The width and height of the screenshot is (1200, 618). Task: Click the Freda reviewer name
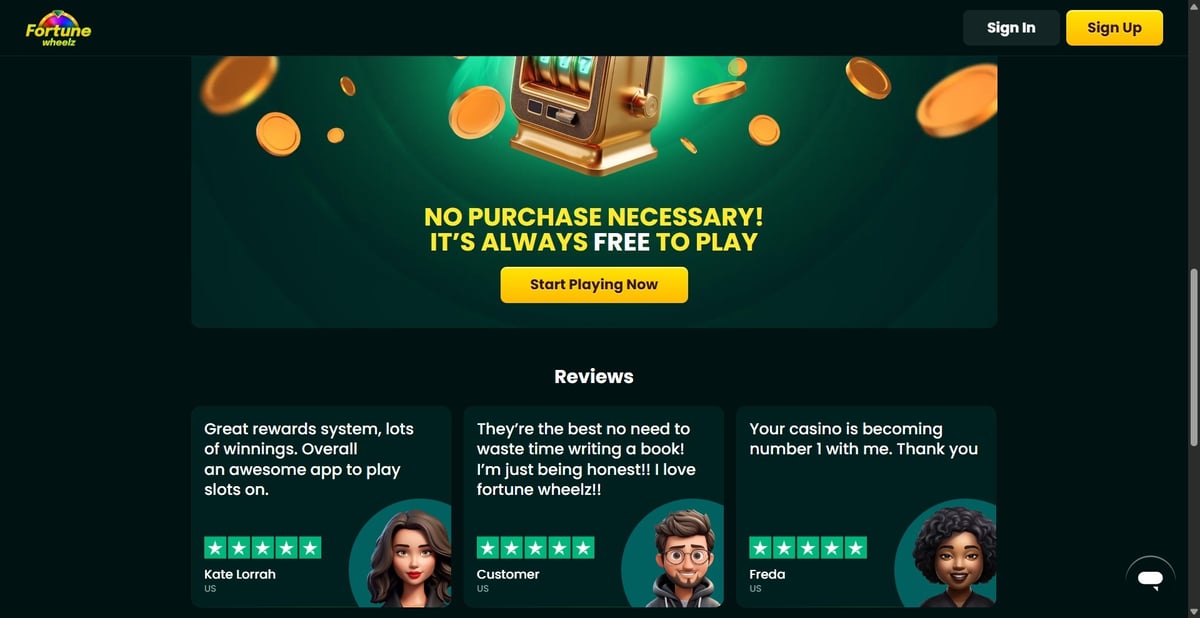(767, 574)
